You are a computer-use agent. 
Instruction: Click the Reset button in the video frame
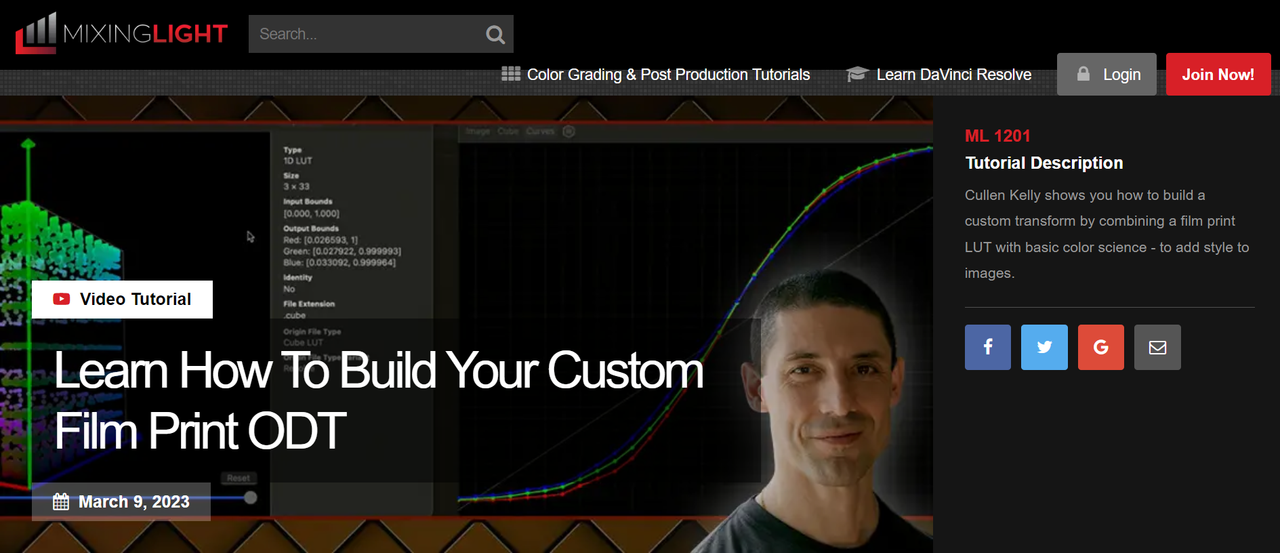pos(237,478)
